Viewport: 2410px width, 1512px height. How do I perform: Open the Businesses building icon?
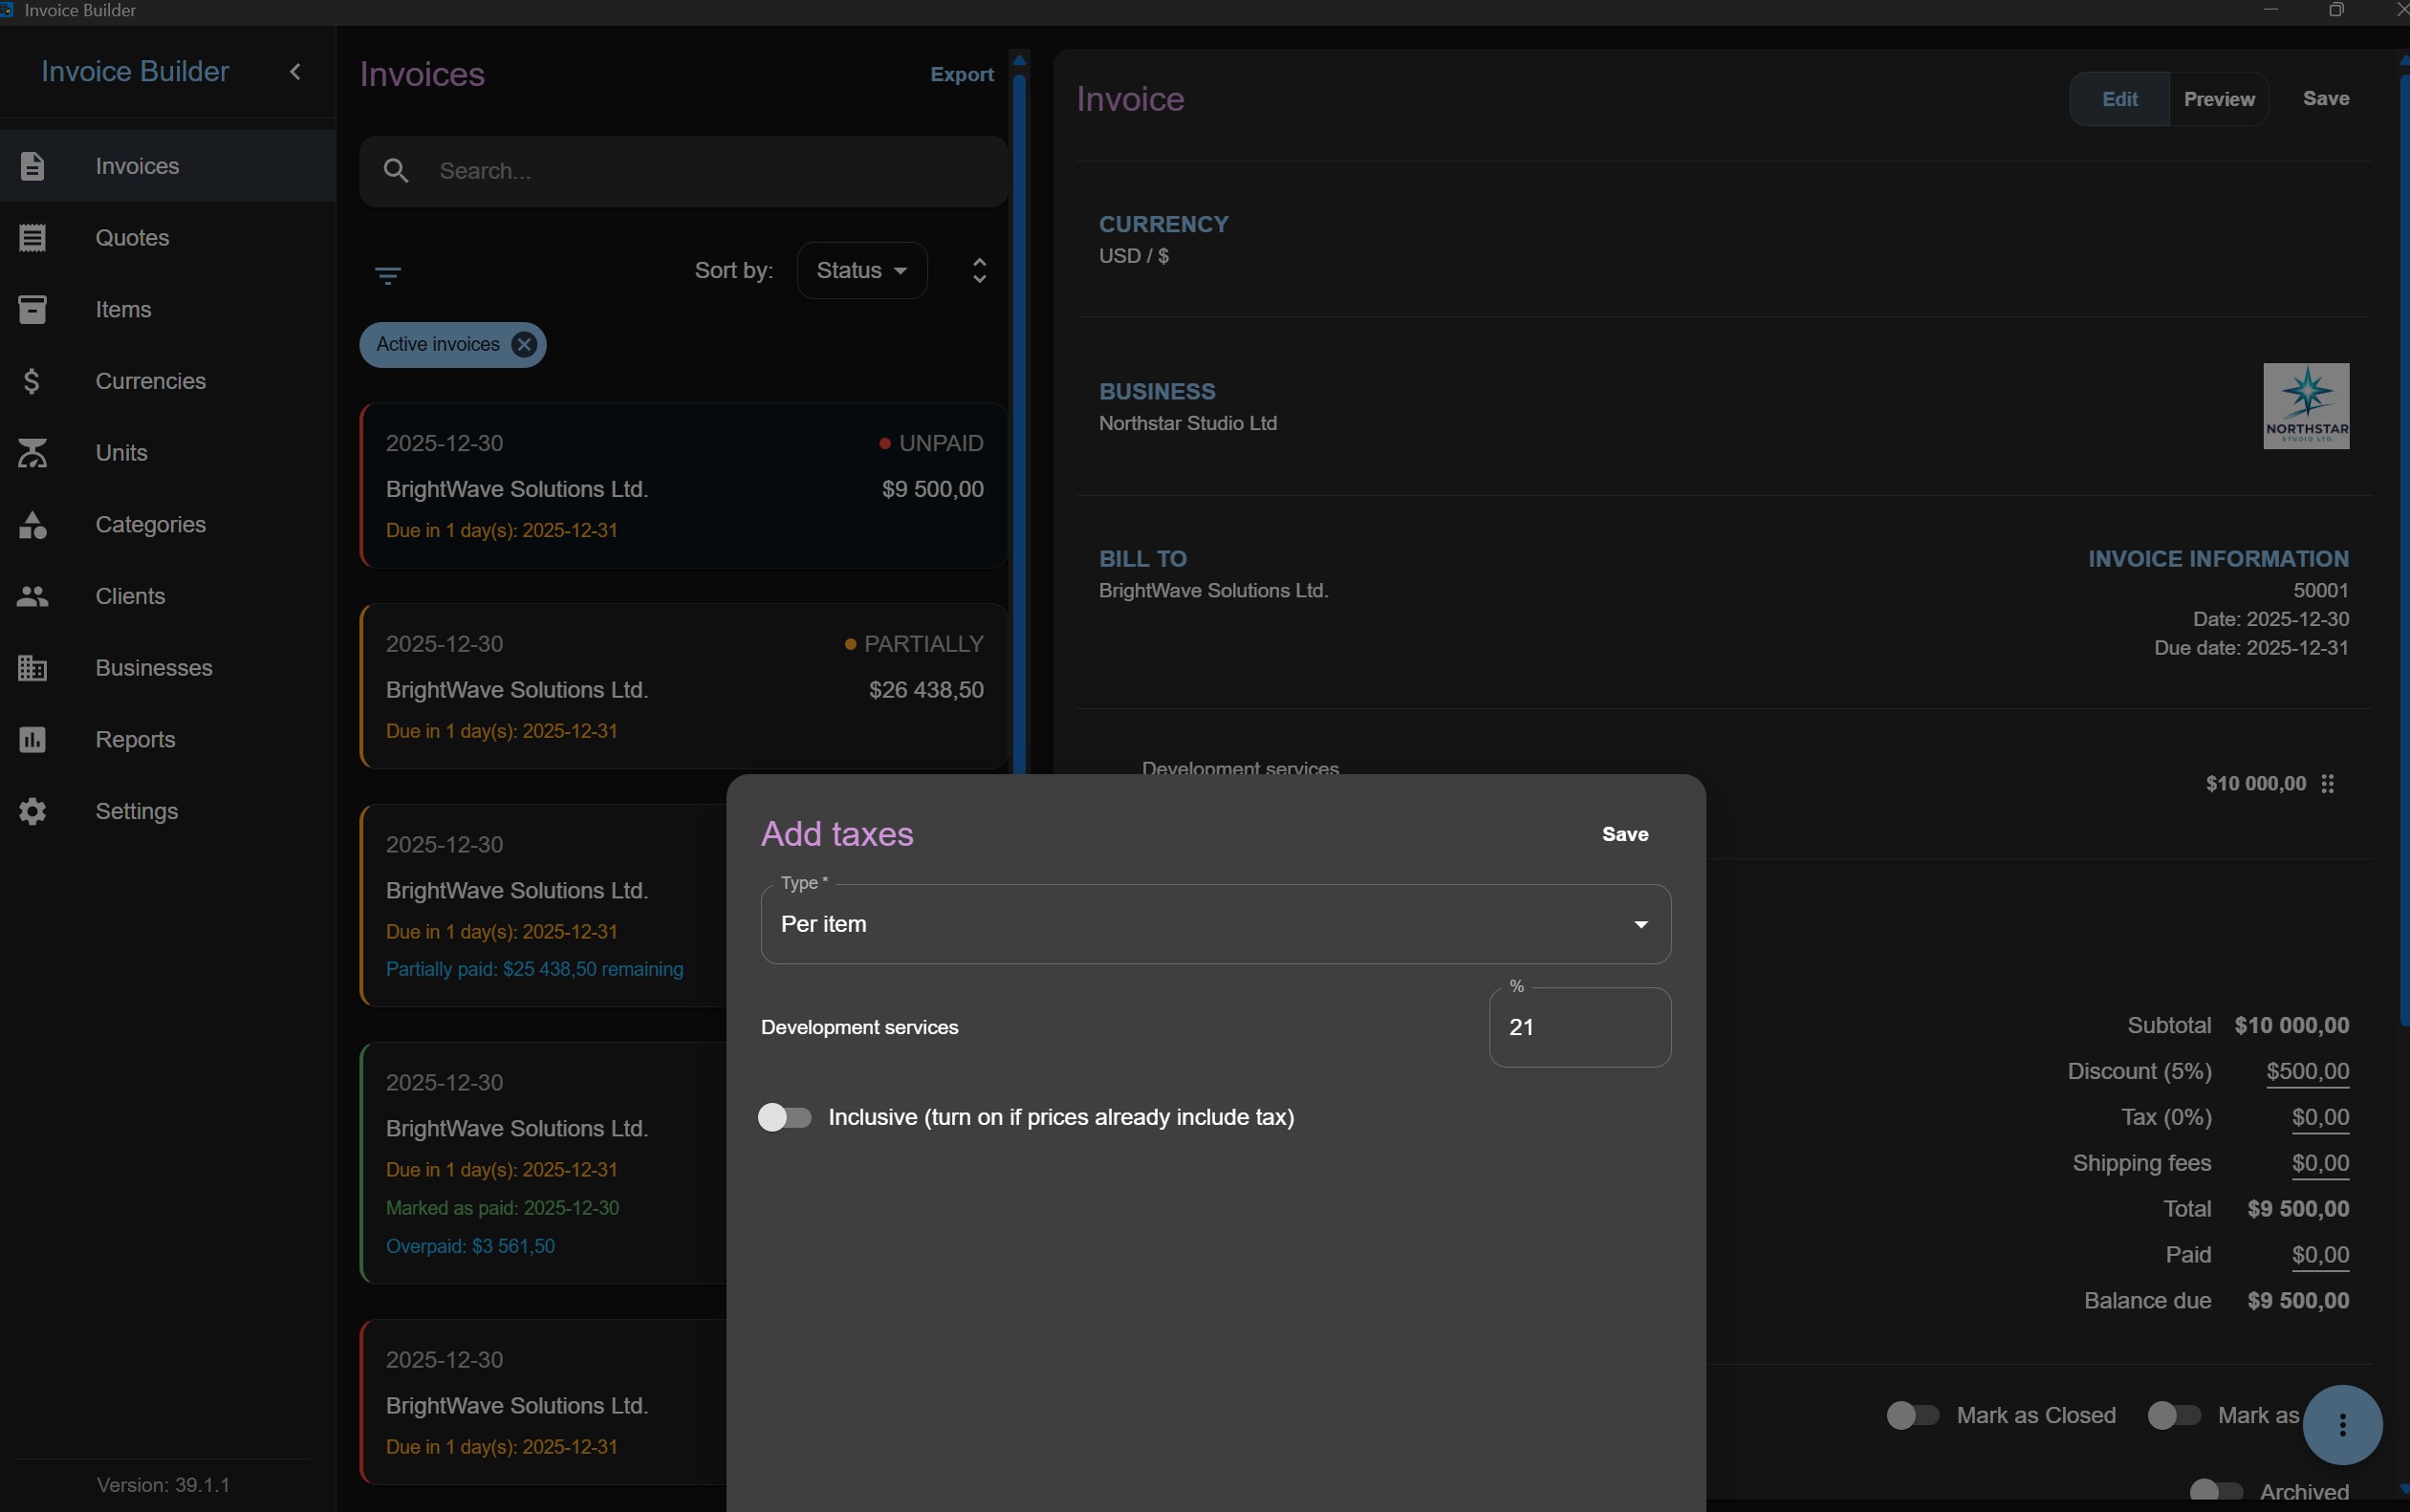32,668
